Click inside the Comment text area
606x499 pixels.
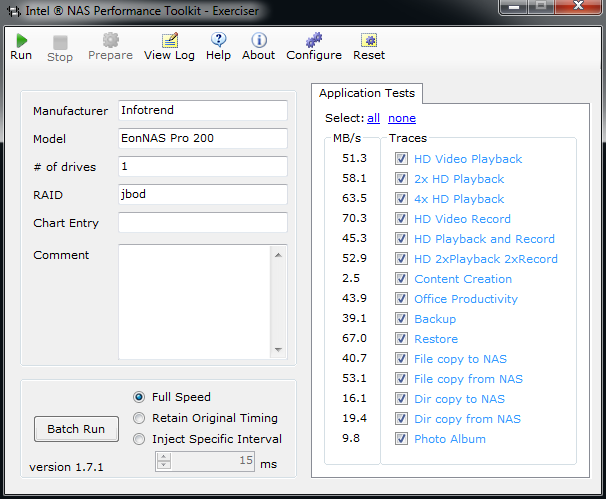(x=194, y=302)
